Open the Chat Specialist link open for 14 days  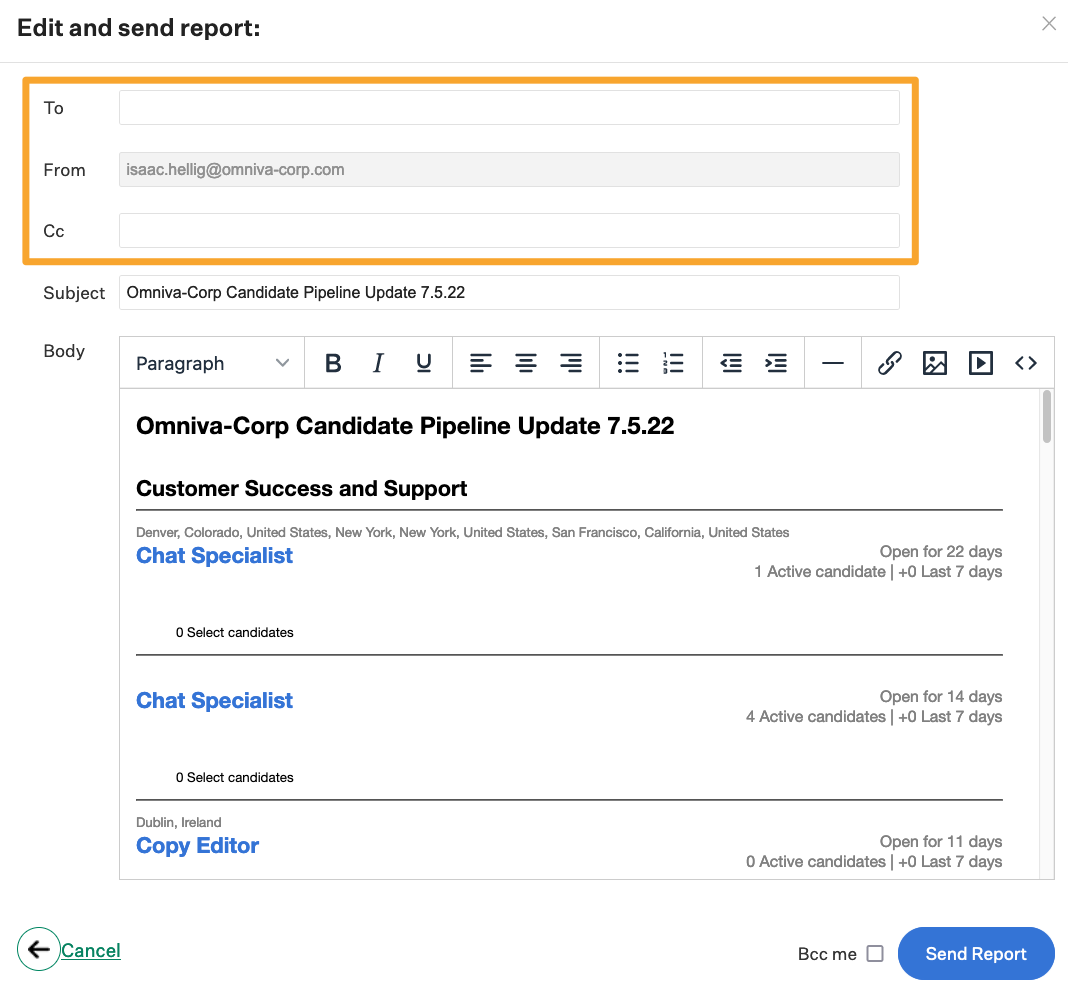pos(215,701)
